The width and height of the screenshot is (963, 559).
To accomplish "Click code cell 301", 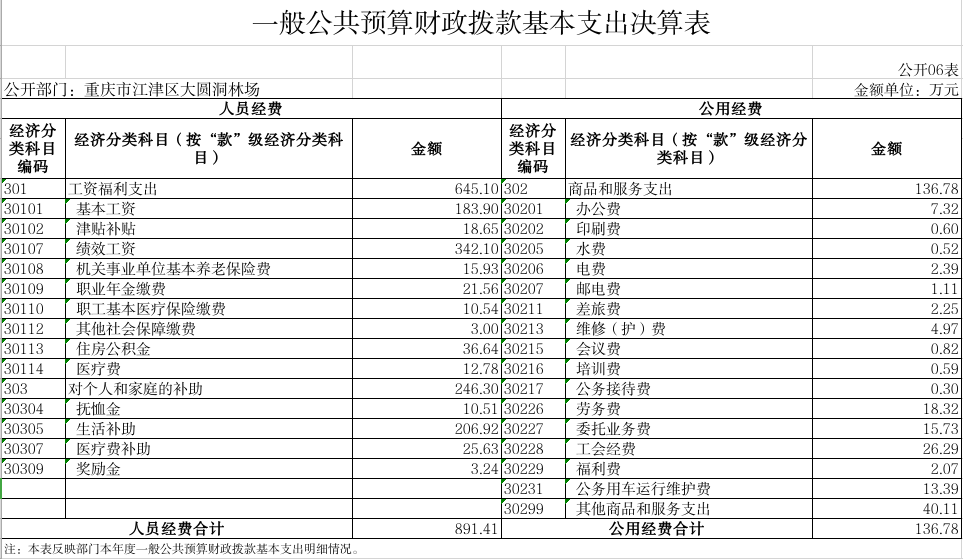I will tap(33, 189).
